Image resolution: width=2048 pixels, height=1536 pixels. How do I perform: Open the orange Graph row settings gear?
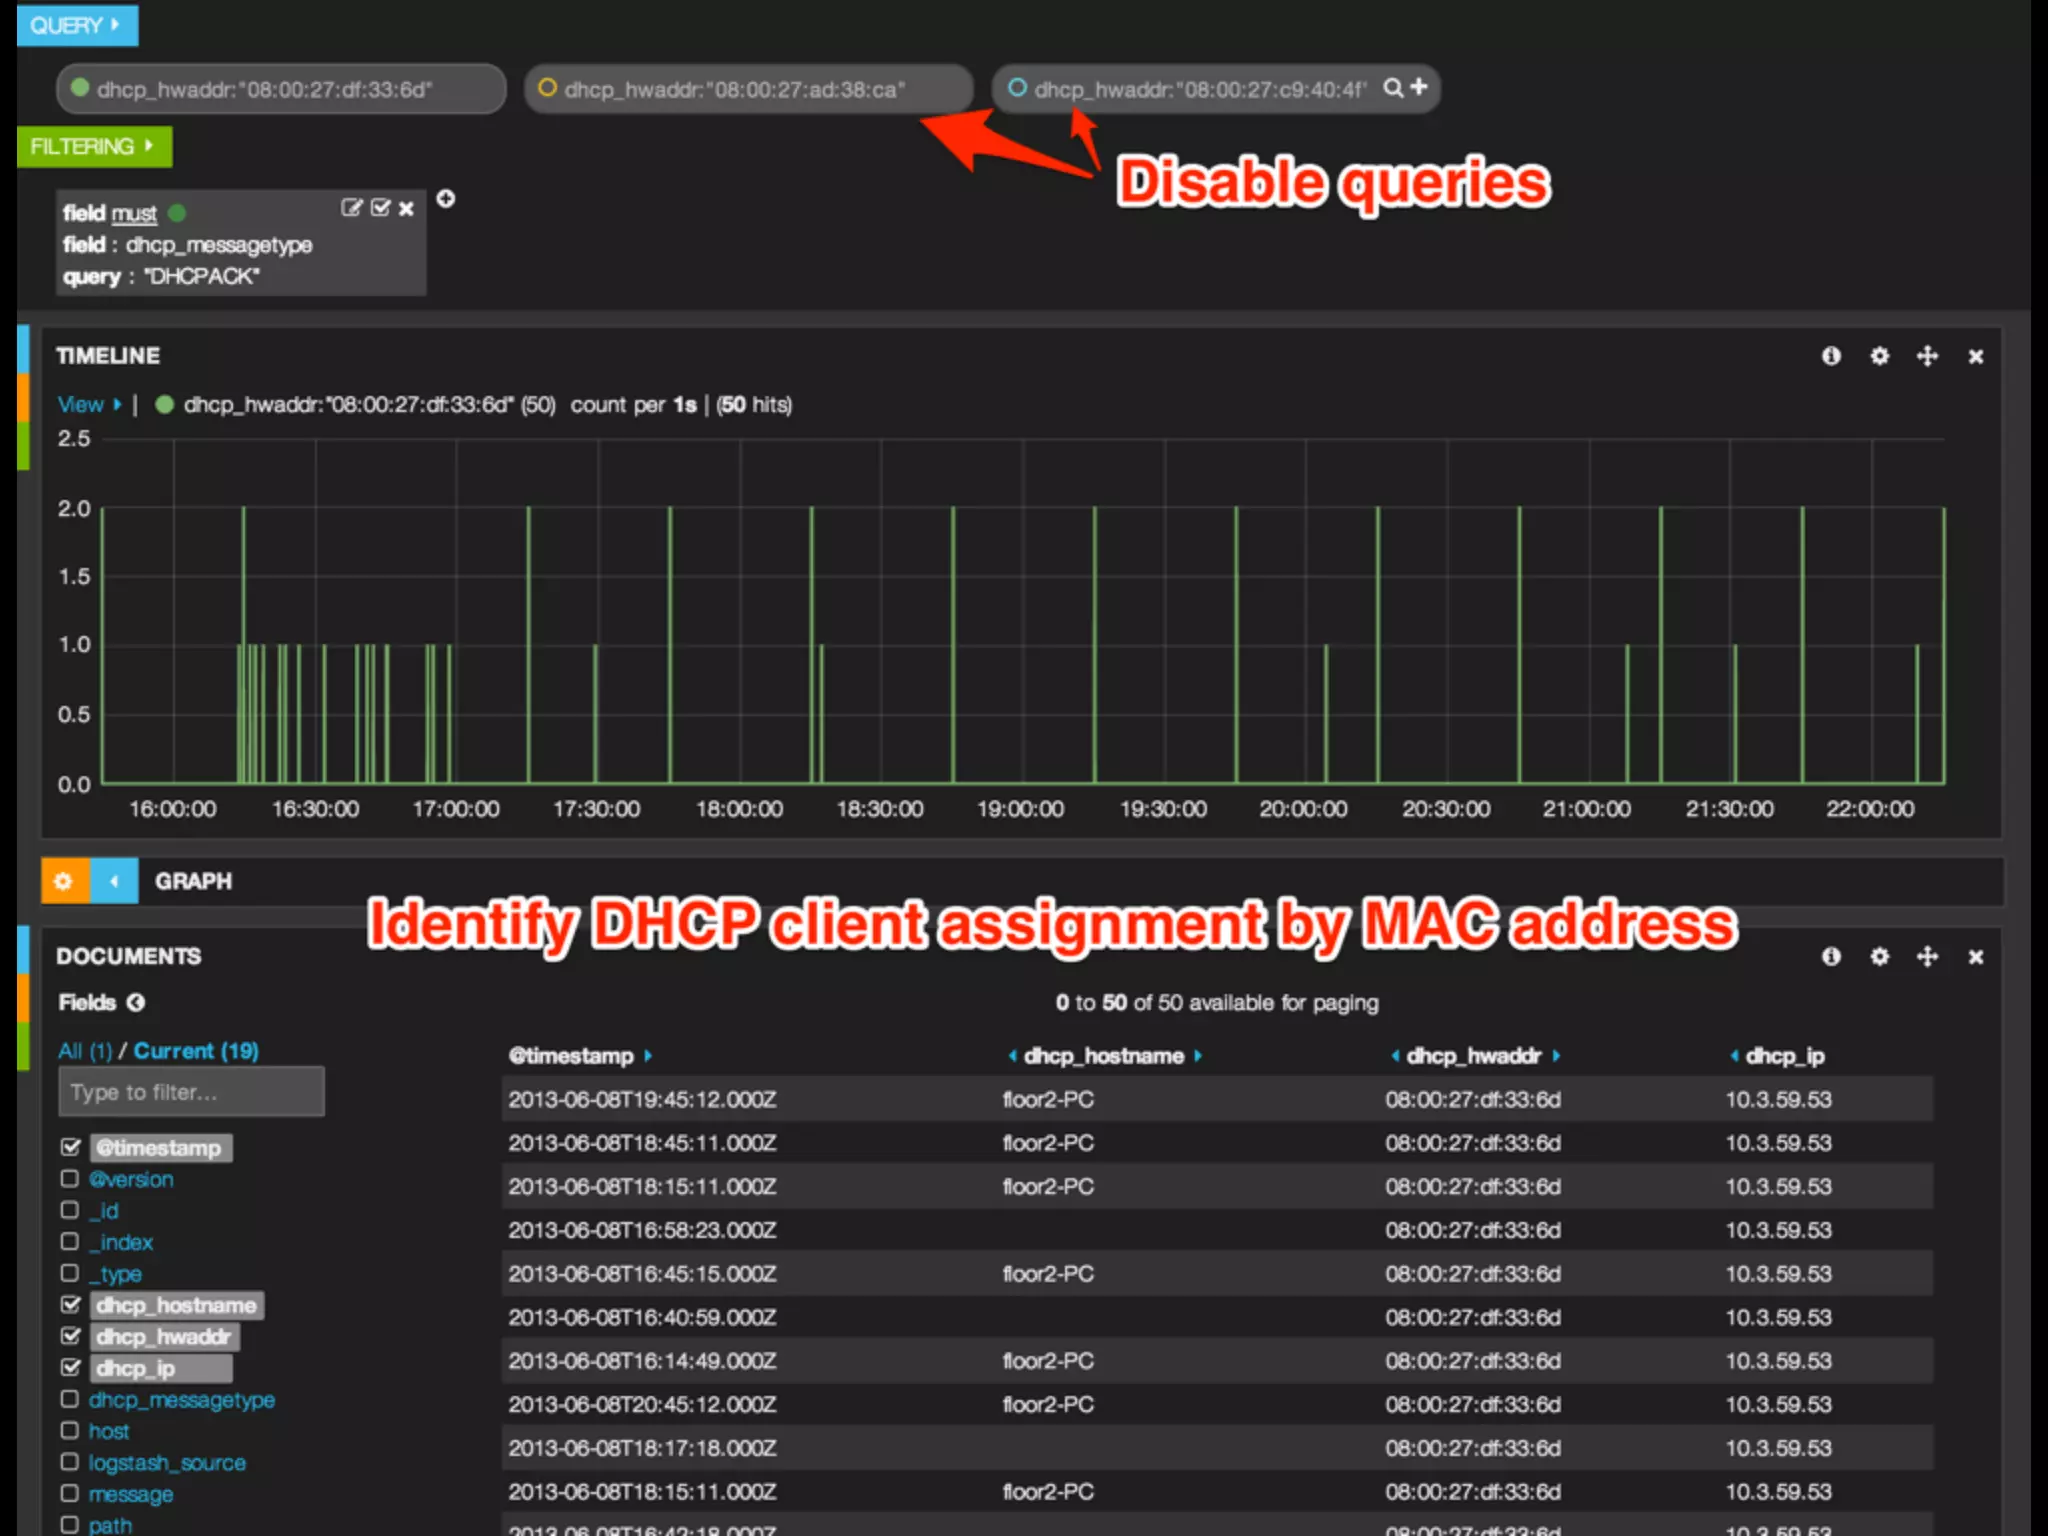(64, 881)
